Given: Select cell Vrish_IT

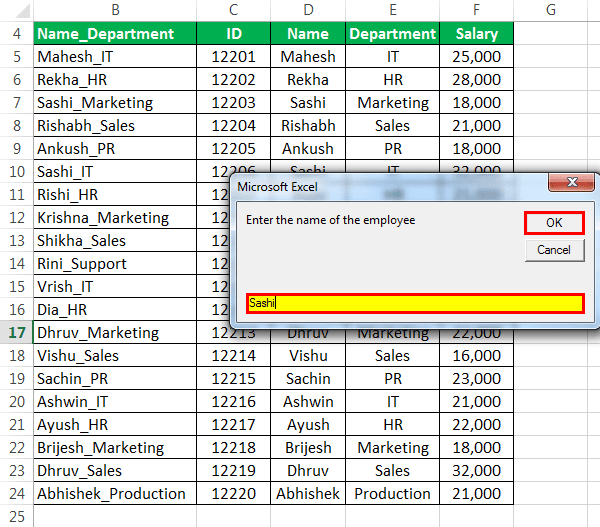Looking at the screenshot, I should (115, 286).
